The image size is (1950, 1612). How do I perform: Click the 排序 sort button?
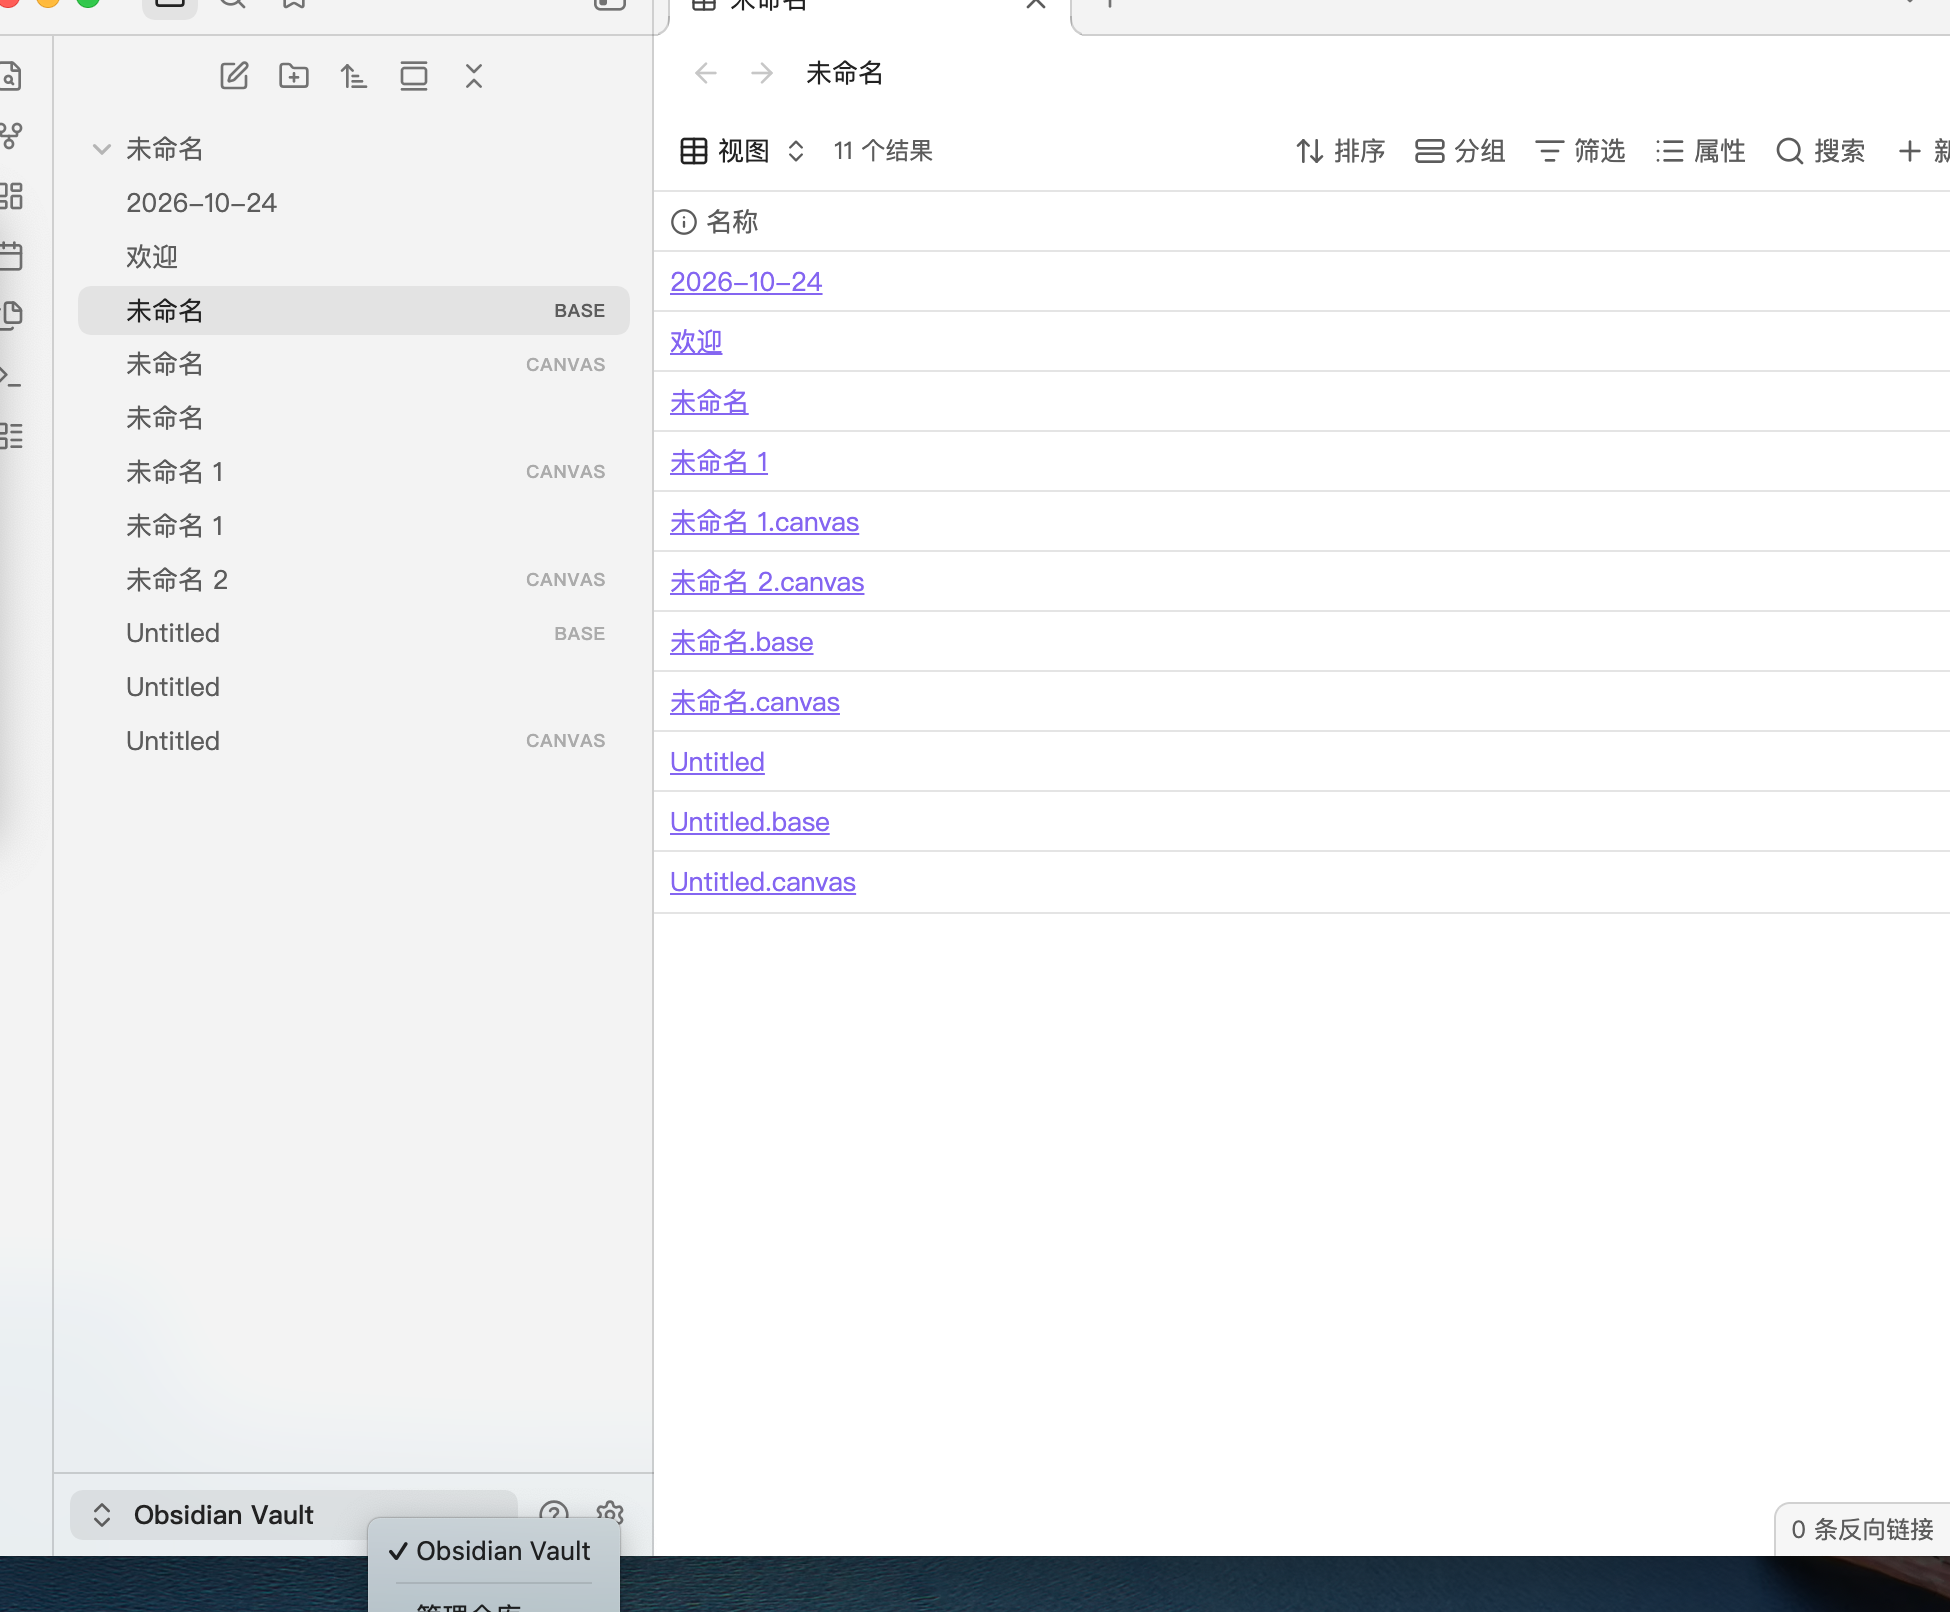(x=1341, y=151)
